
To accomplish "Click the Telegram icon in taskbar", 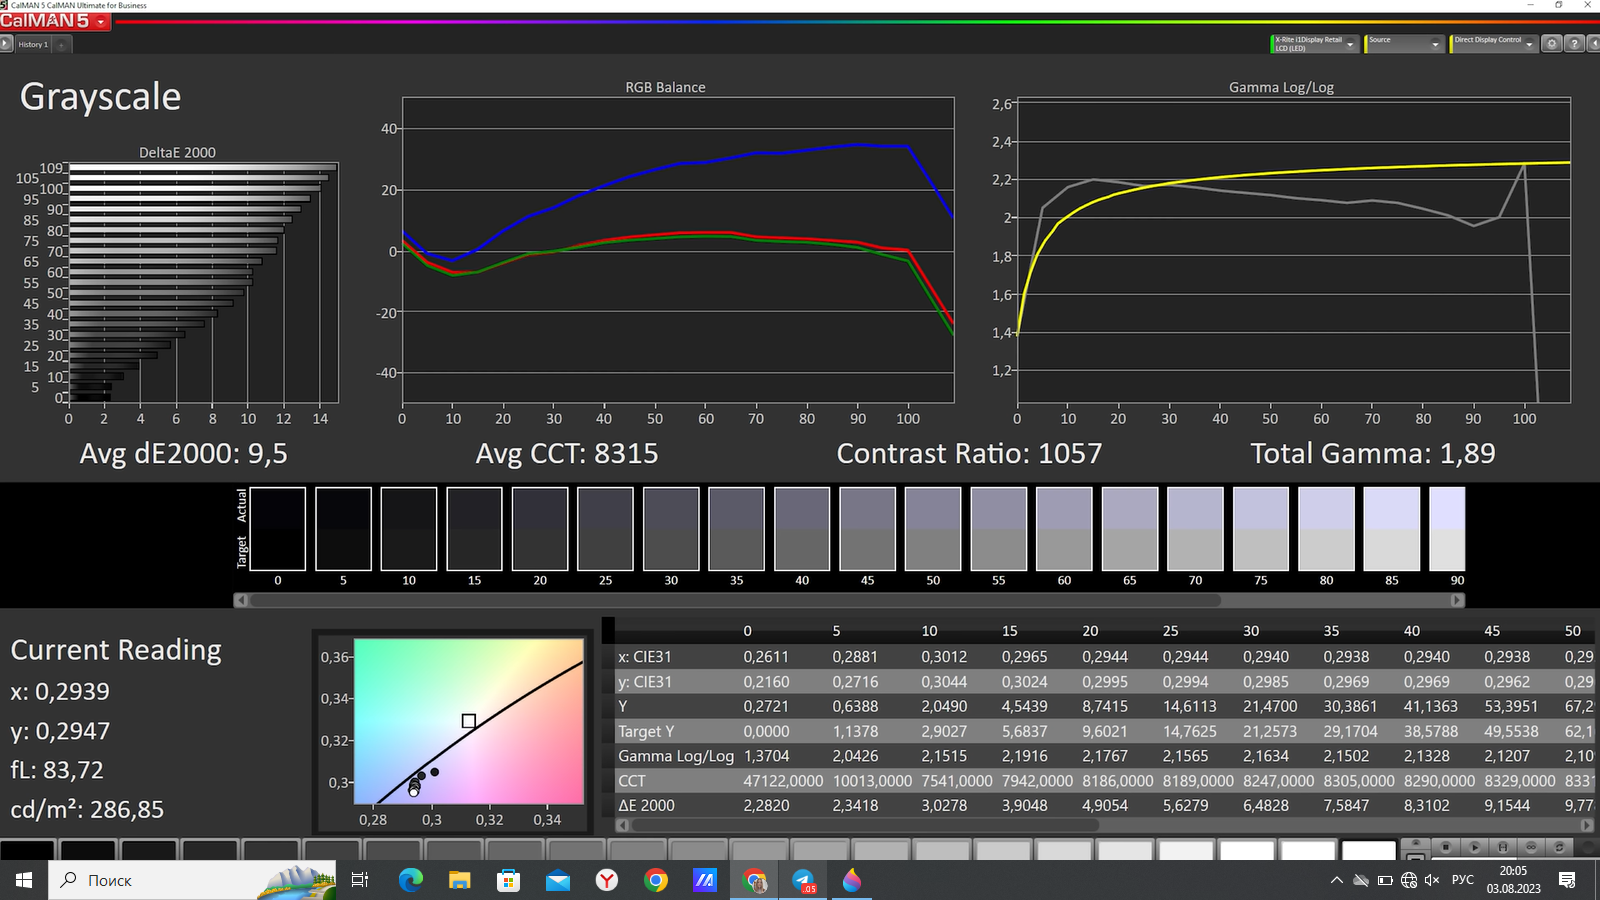I will point(803,880).
